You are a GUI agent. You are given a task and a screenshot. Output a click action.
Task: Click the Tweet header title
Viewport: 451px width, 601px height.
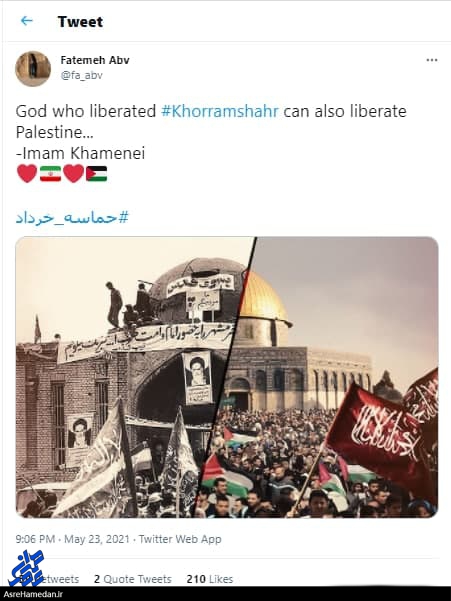tap(80, 21)
